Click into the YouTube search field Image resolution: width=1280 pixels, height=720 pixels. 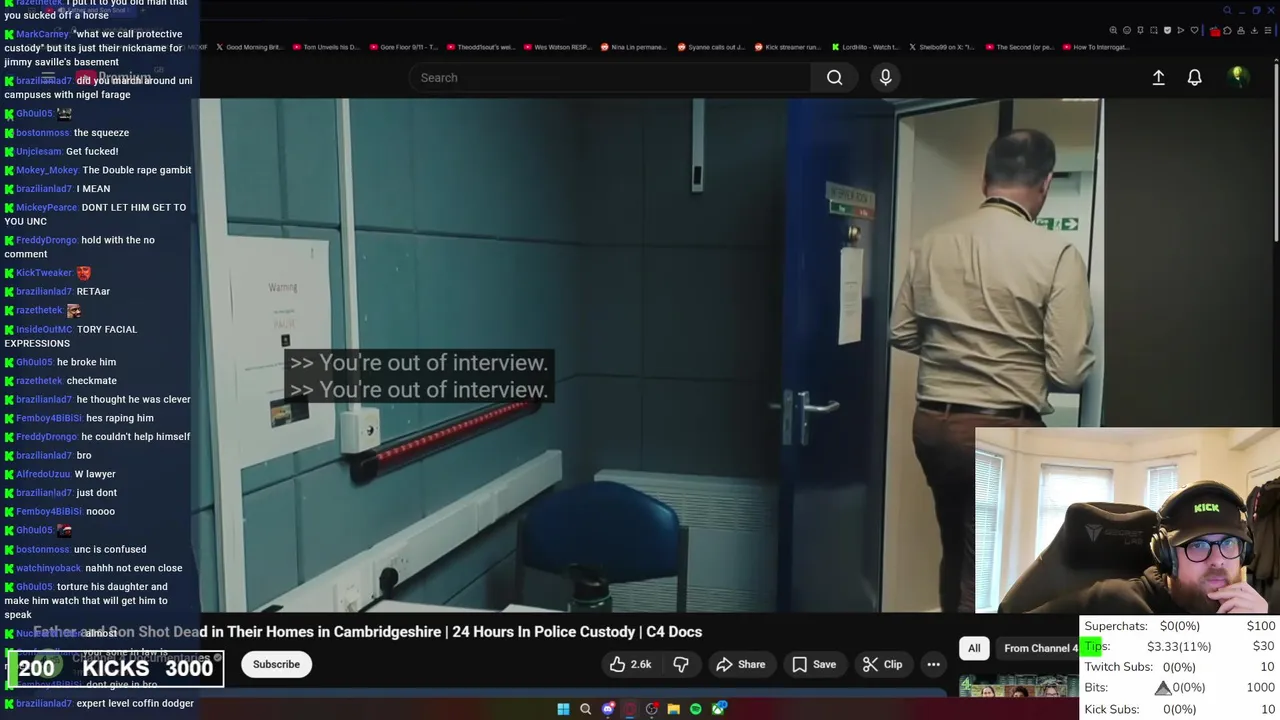(x=610, y=77)
